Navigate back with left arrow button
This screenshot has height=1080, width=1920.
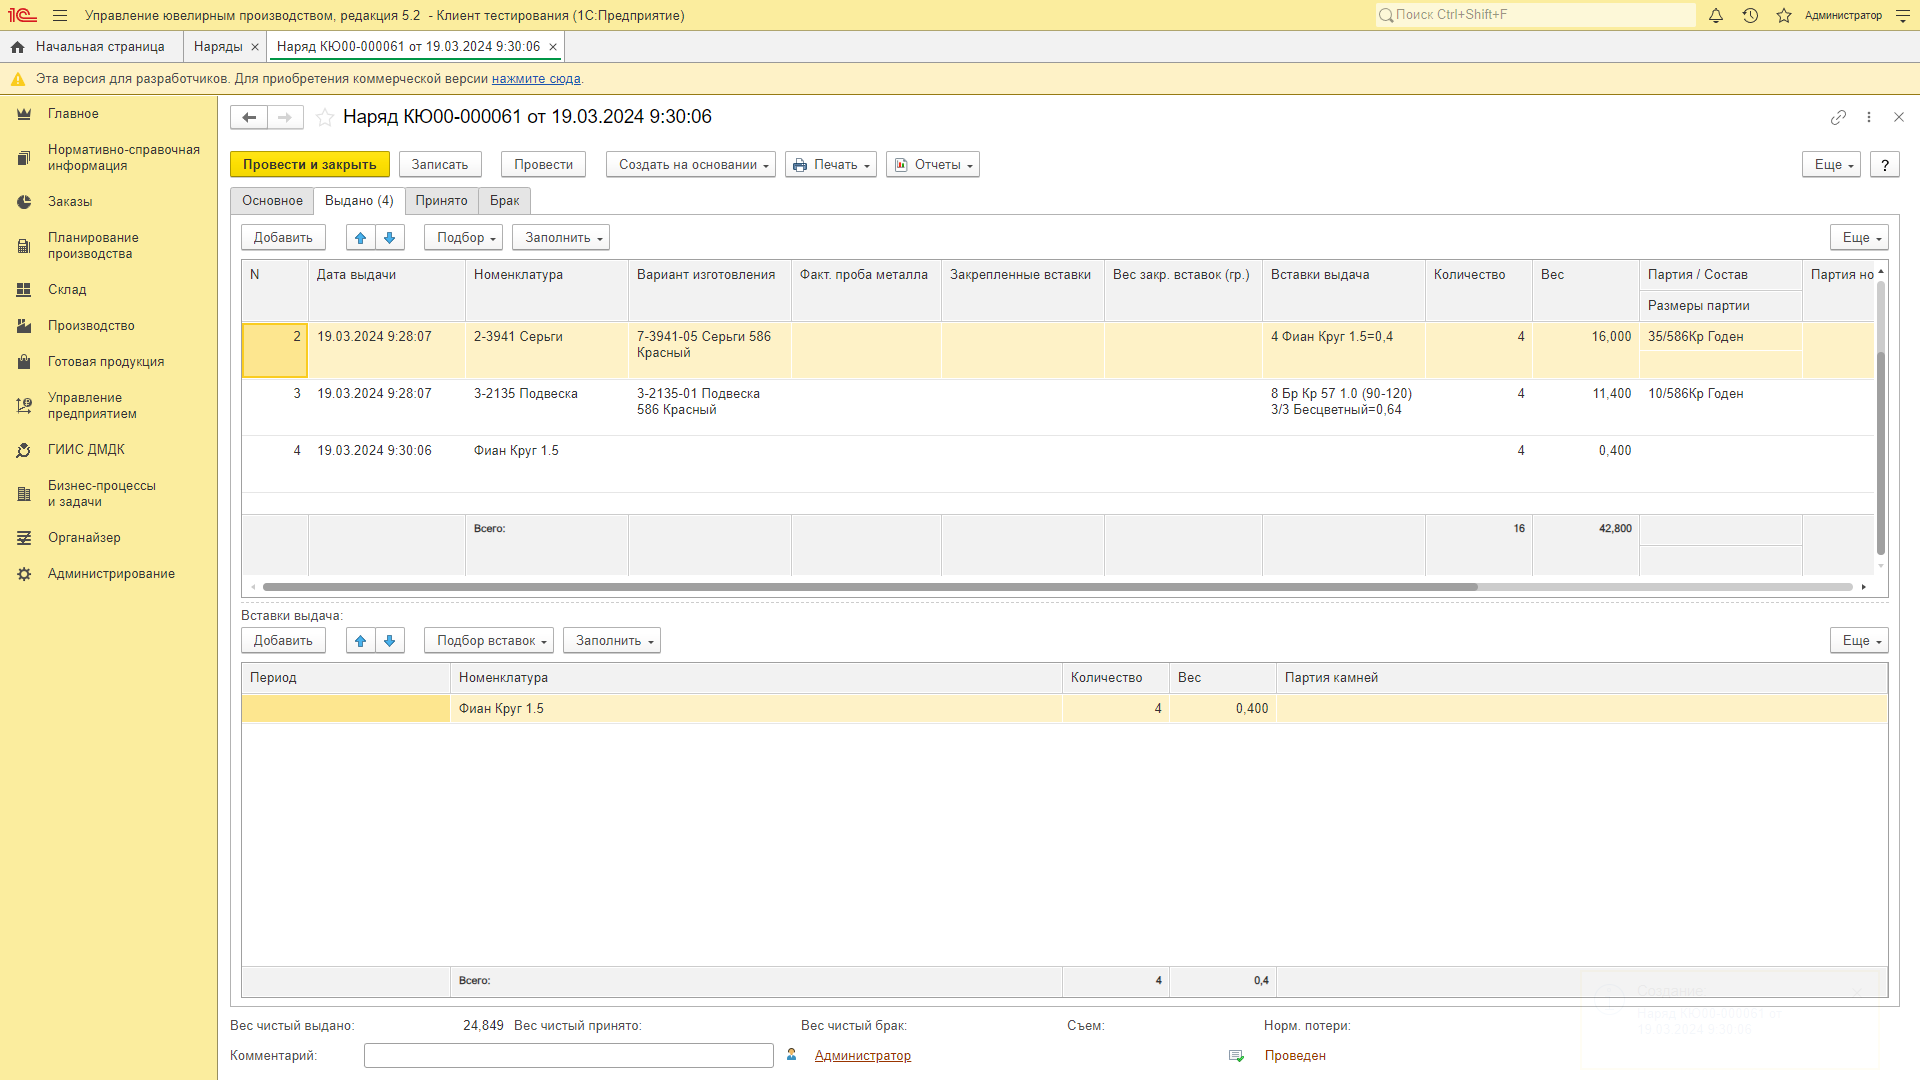point(249,118)
